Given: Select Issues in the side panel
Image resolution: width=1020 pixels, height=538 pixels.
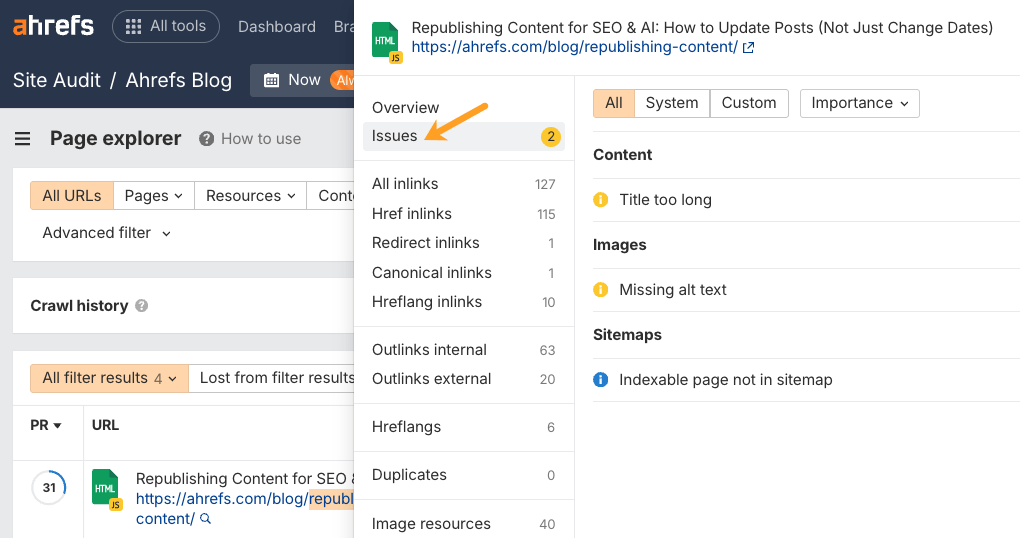Looking at the screenshot, I should pos(395,136).
